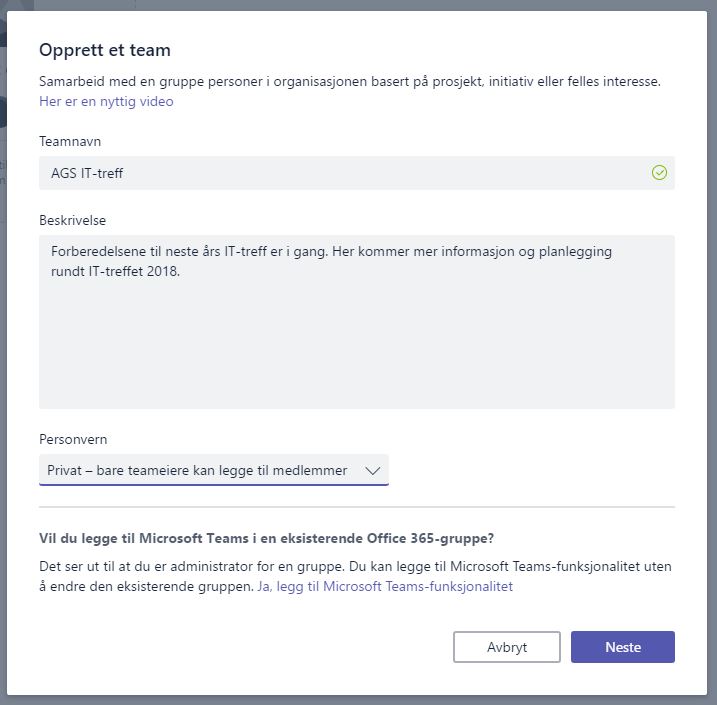Click the green checkmark icon in Teamnavn field

[x=659, y=173]
